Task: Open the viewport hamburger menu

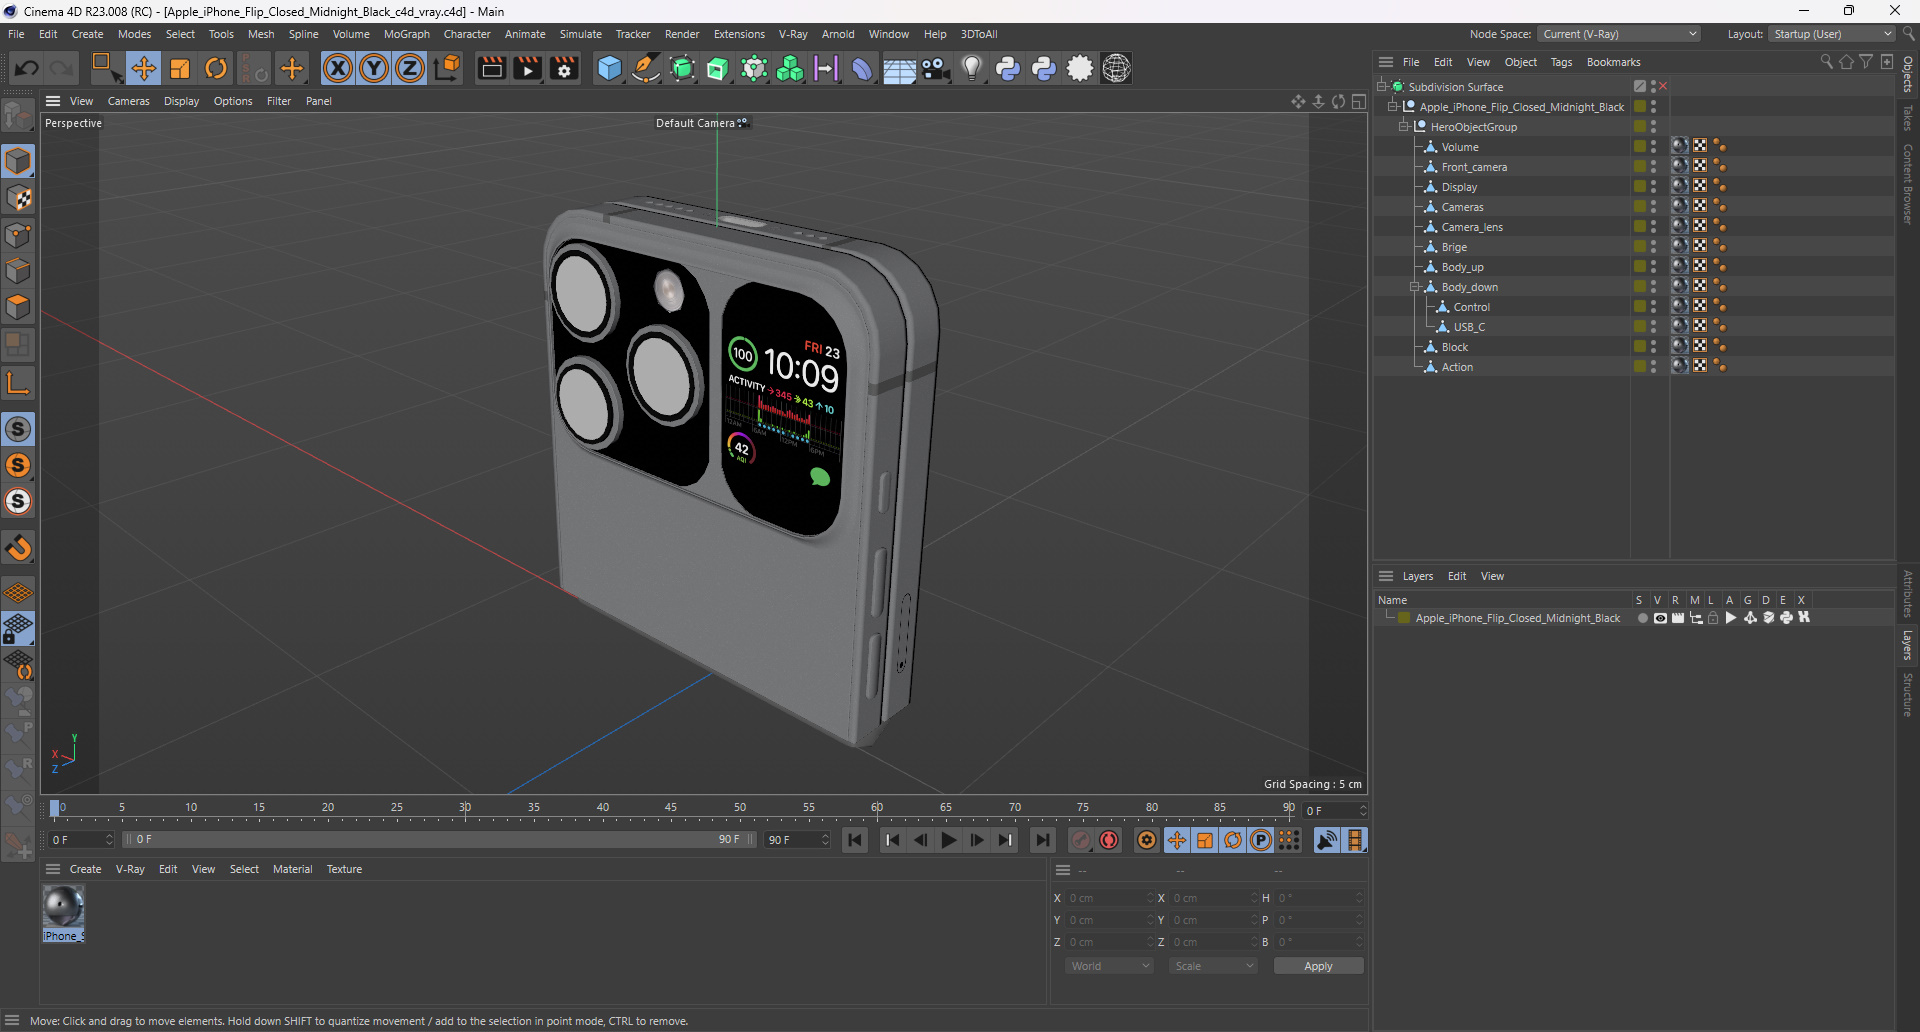Action: pyautogui.click(x=53, y=101)
